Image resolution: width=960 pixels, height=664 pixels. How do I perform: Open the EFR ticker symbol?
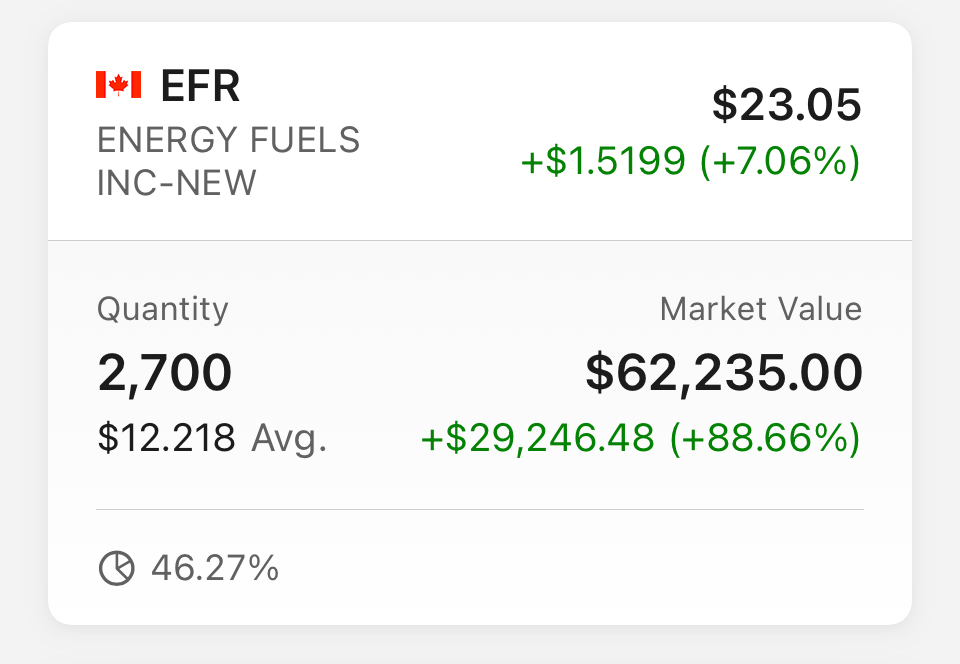click(200, 86)
